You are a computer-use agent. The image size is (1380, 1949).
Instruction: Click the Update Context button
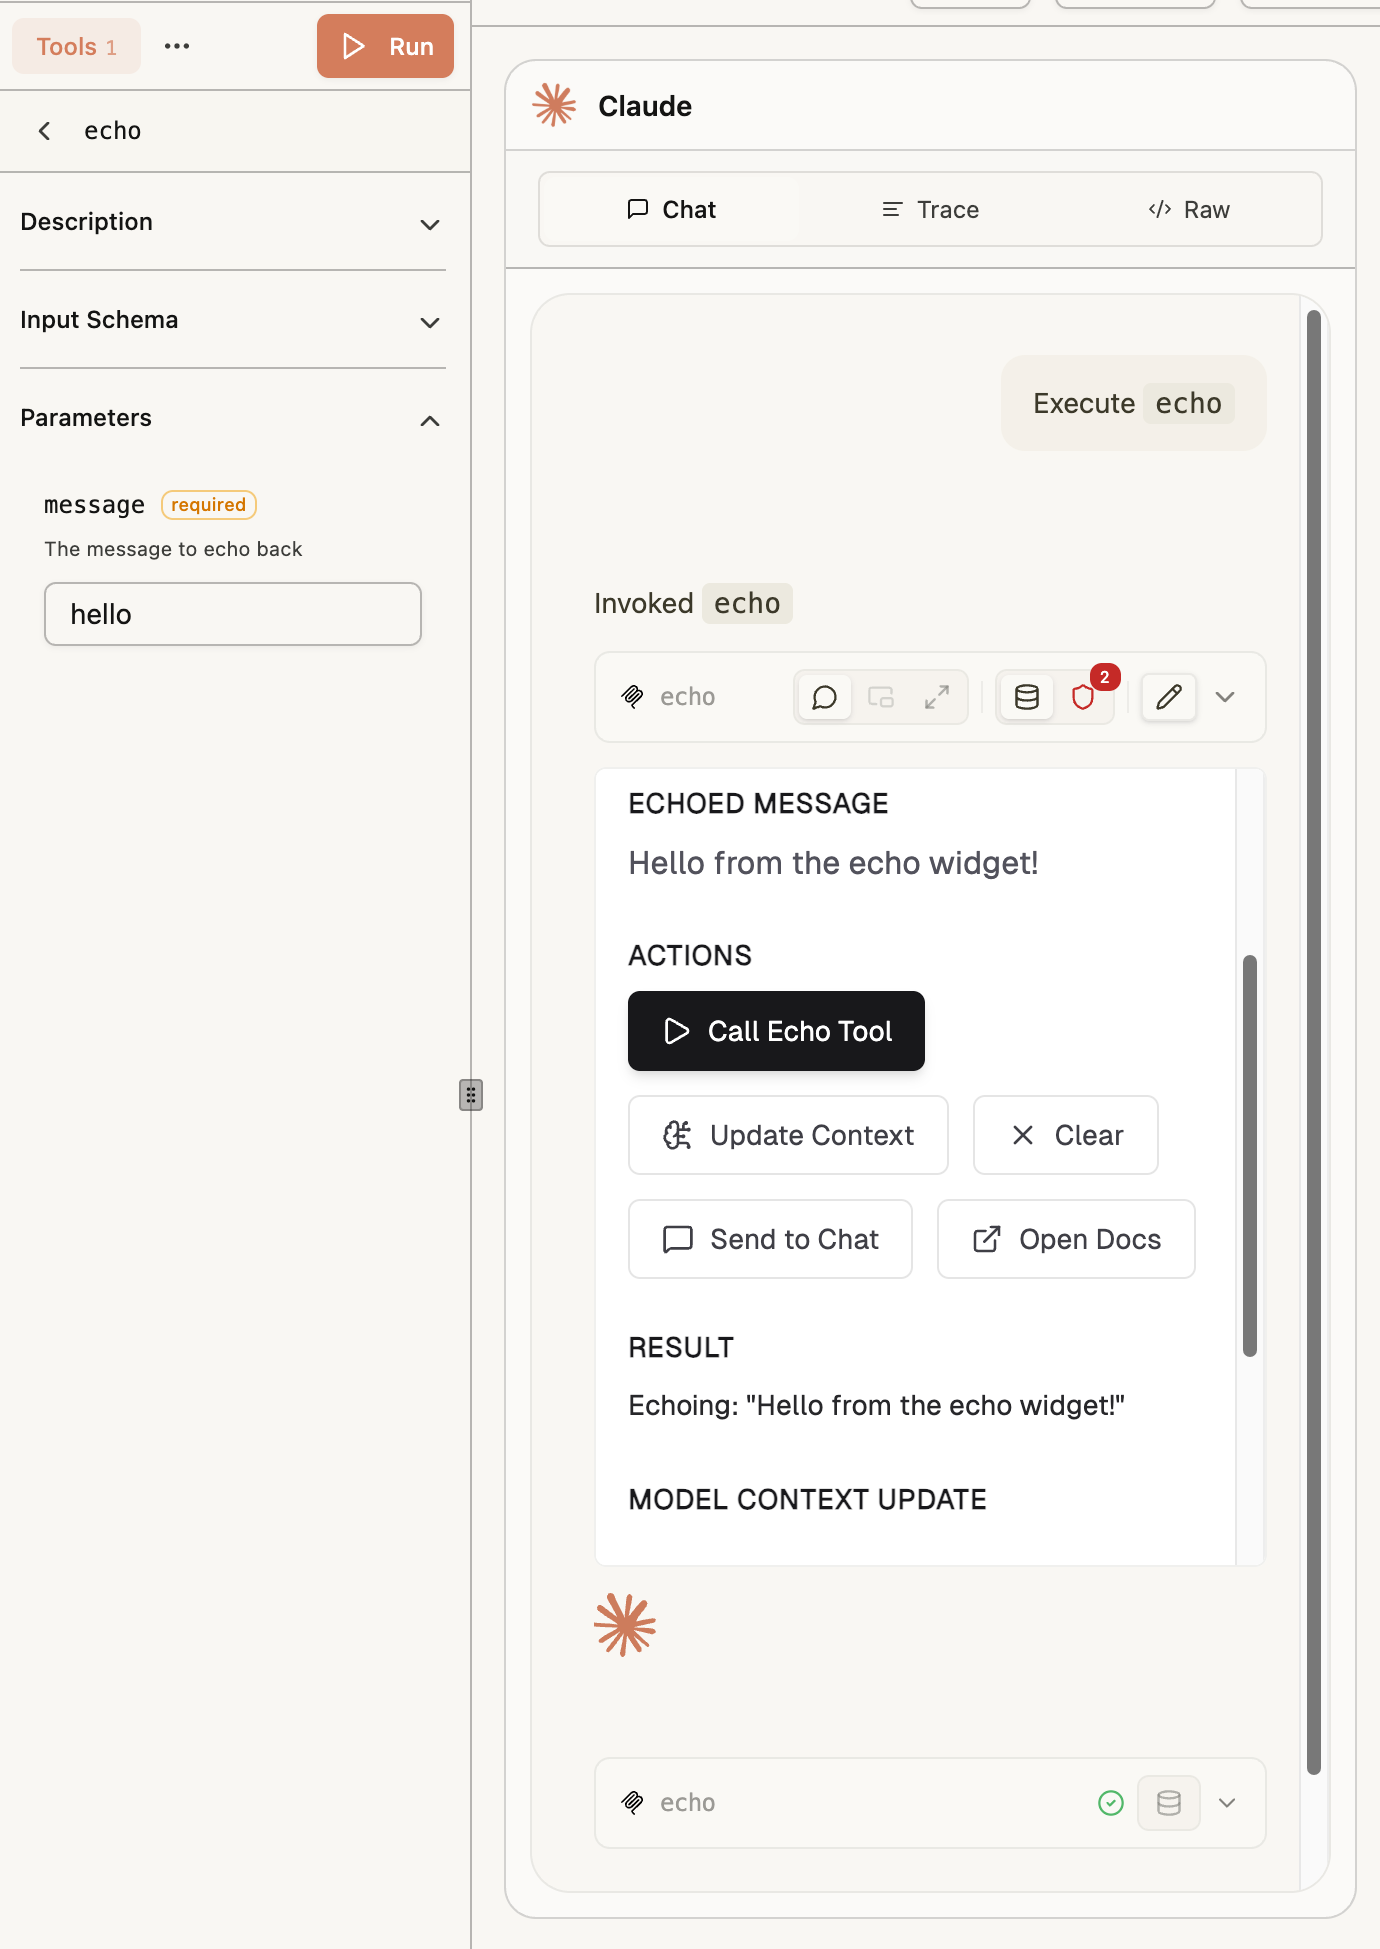tap(788, 1135)
